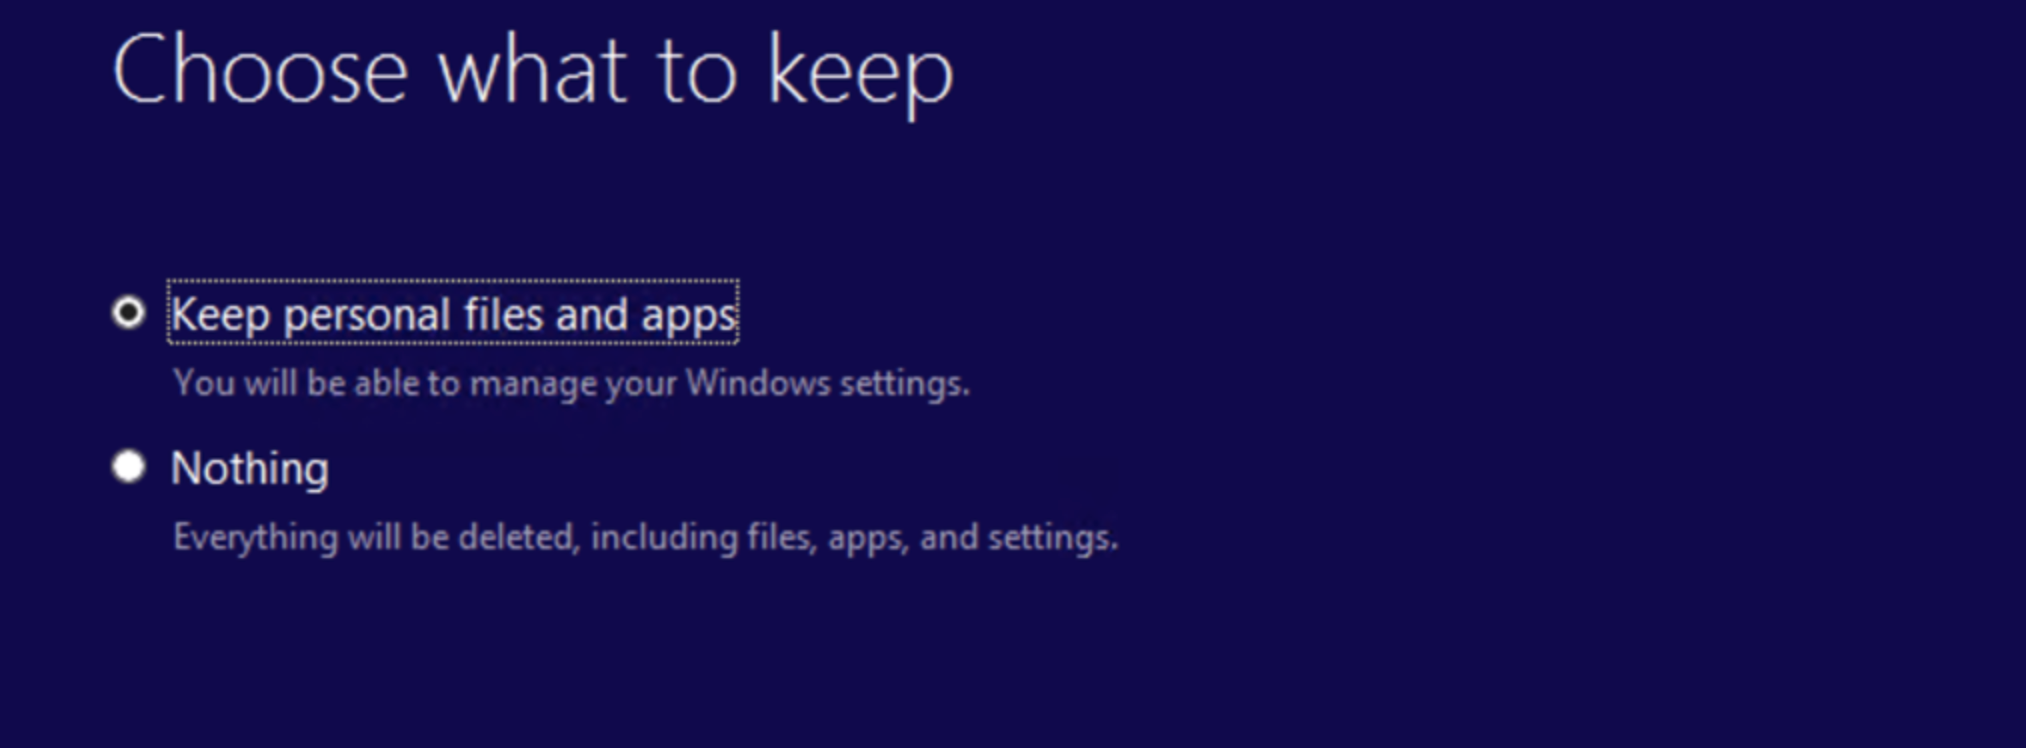Viewport: 2026px width, 748px height.
Task: Choose the option that deletes files, apps, settings
Action: pyautogui.click(x=128, y=466)
